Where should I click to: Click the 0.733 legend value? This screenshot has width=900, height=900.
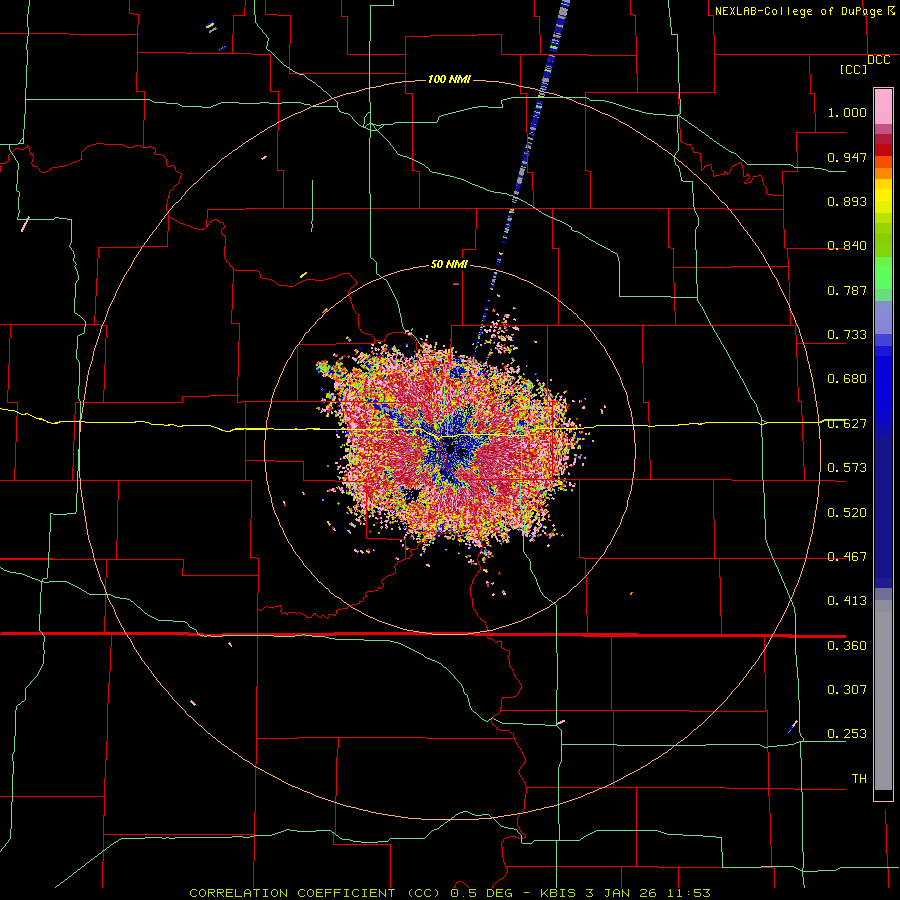847,335
